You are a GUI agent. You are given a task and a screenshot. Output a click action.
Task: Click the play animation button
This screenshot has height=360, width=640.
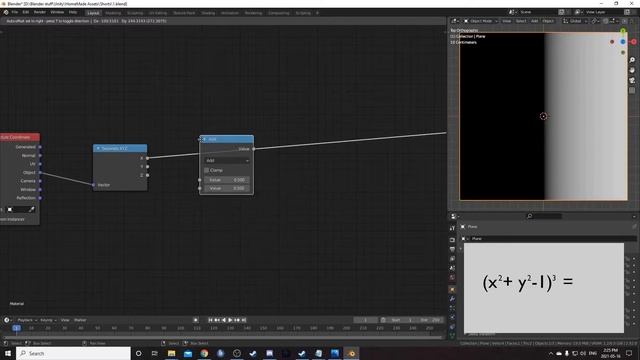point(231,320)
